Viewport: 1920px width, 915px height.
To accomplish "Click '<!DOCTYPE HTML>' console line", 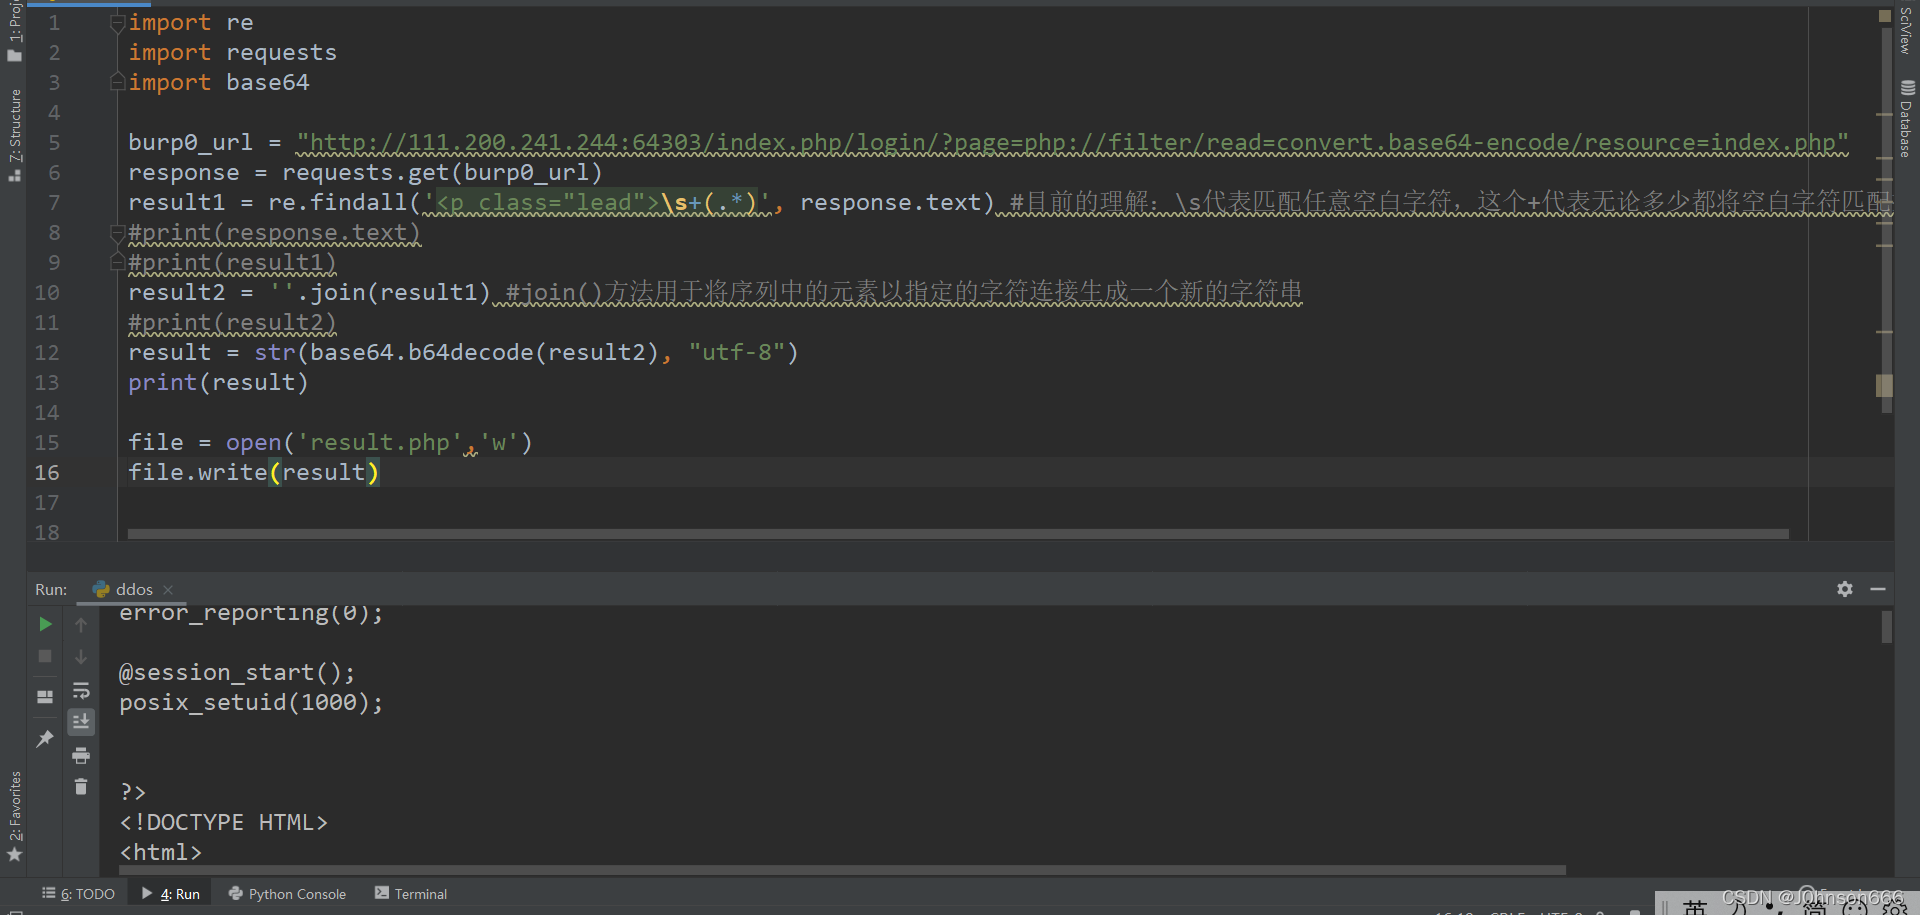I will (x=223, y=823).
